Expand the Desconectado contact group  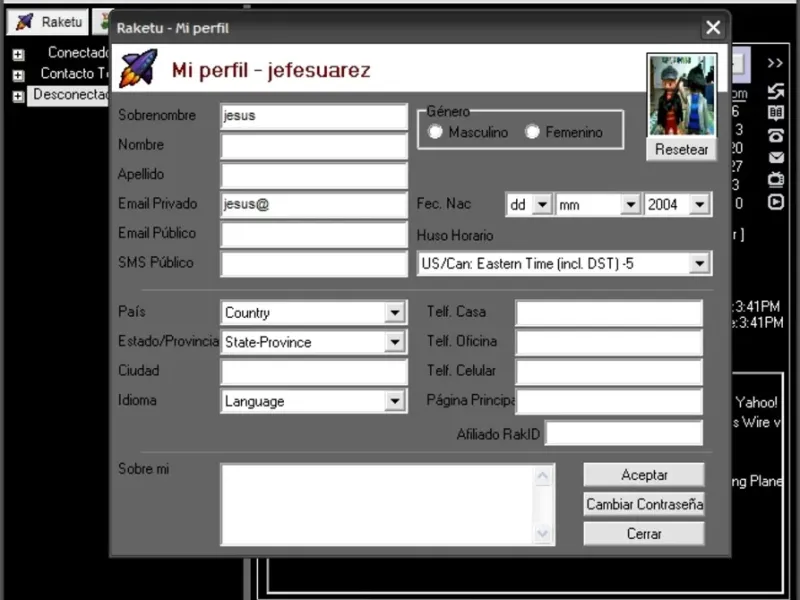tap(18, 96)
